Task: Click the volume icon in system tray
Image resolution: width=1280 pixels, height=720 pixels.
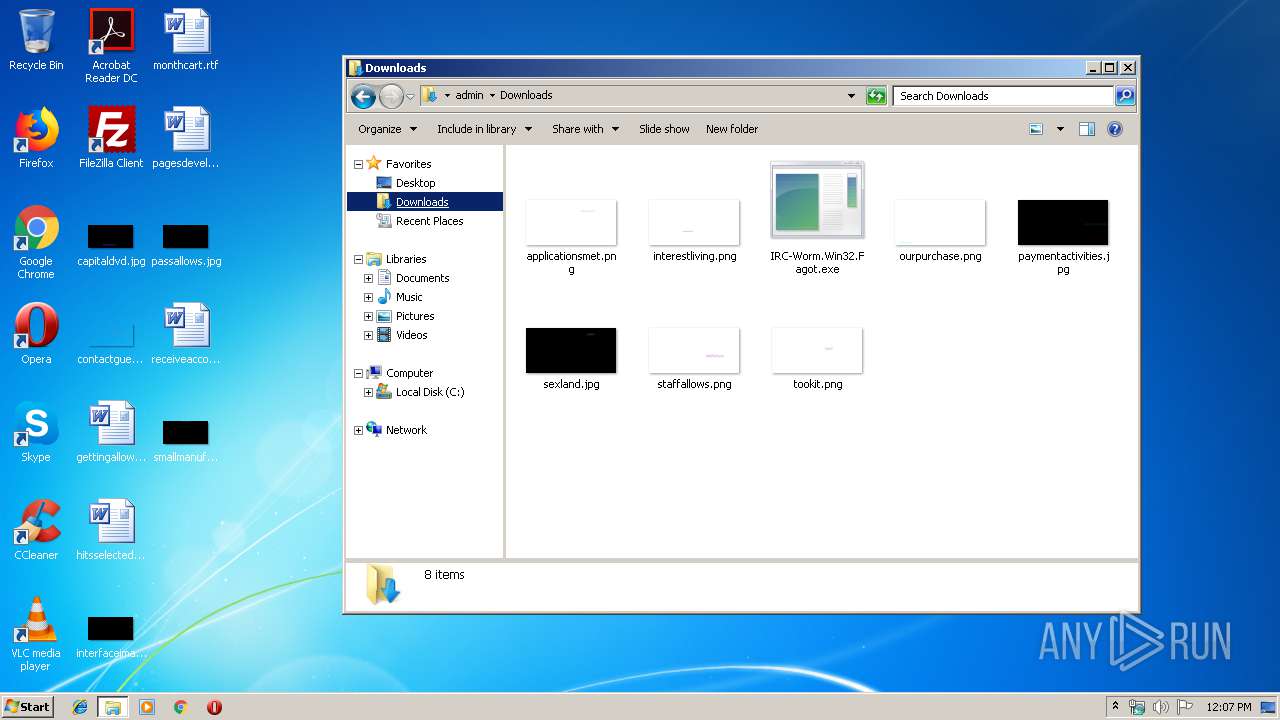Action: [1160, 707]
